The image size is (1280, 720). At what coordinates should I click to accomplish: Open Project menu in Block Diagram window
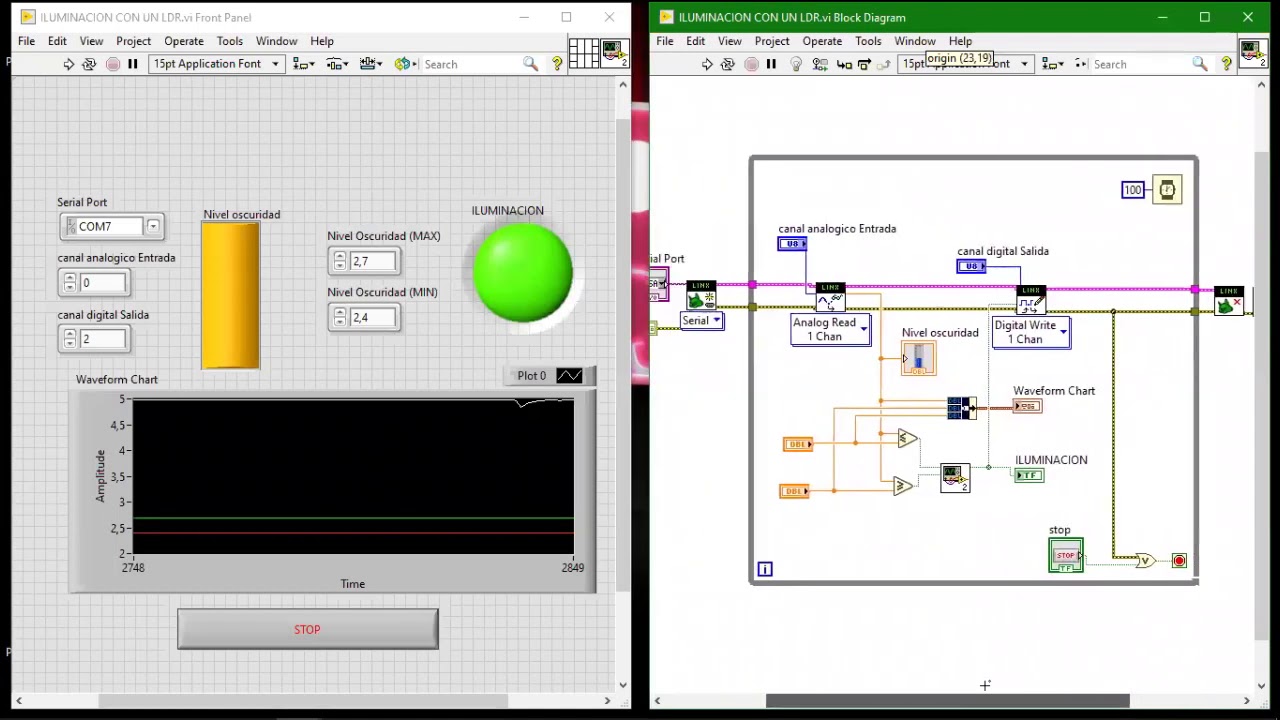(x=772, y=41)
